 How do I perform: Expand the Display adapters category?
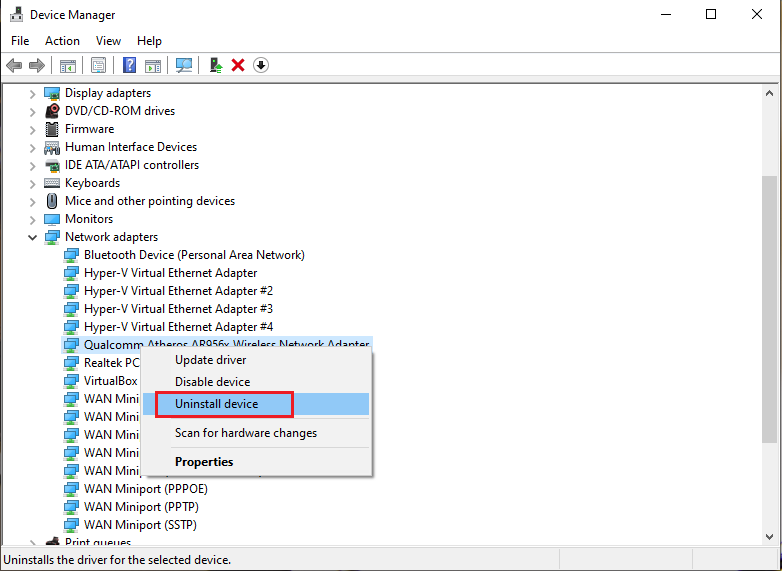pos(33,93)
